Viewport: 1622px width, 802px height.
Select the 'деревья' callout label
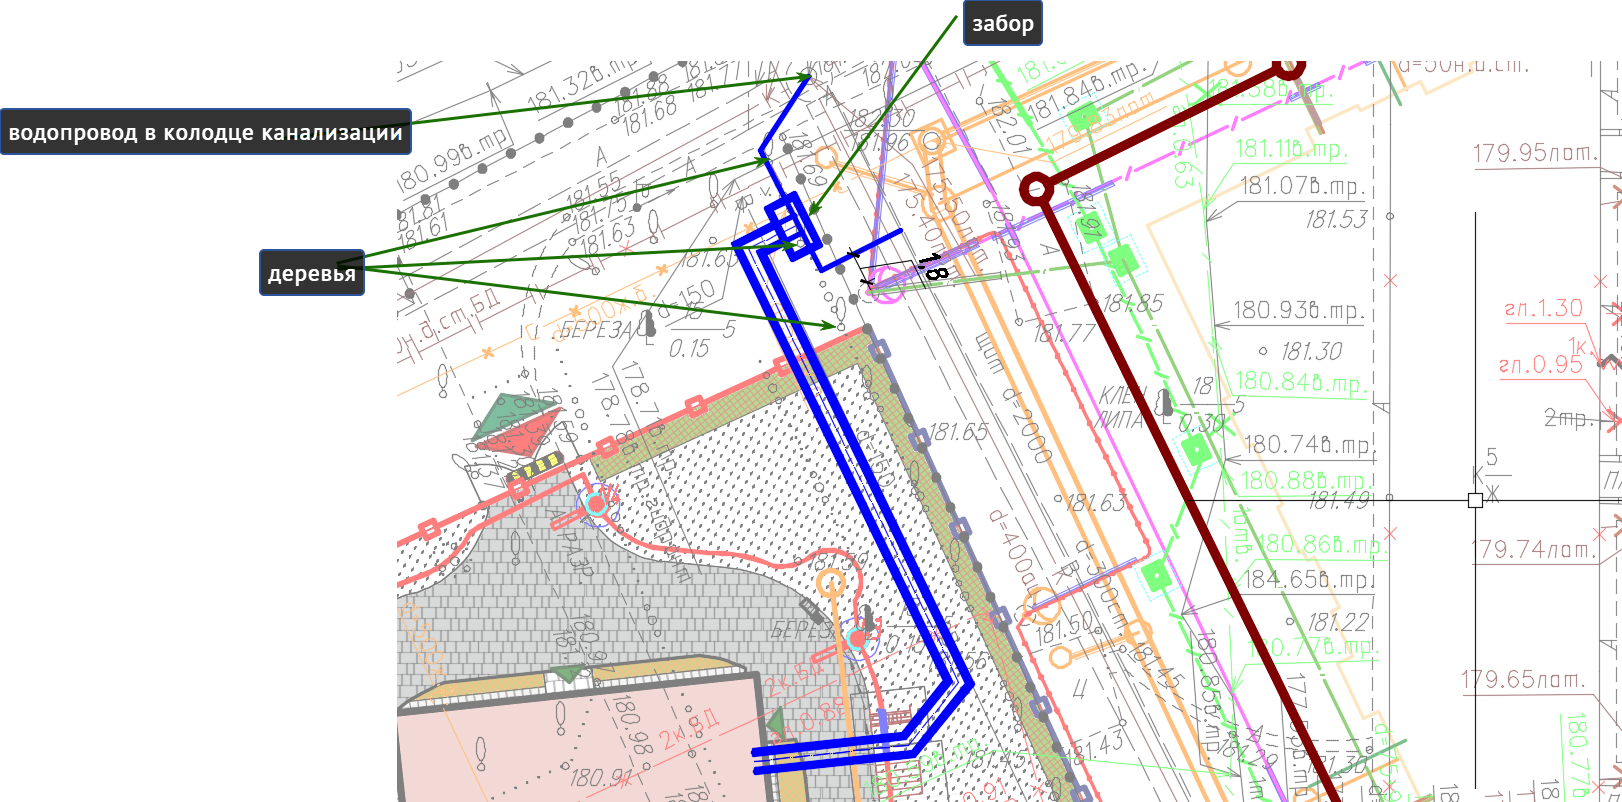point(311,273)
